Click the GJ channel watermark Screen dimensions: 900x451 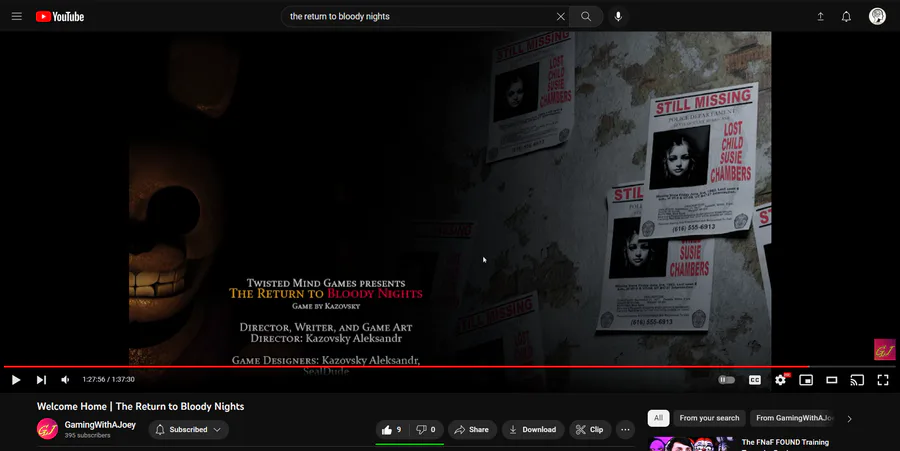point(884,349)
